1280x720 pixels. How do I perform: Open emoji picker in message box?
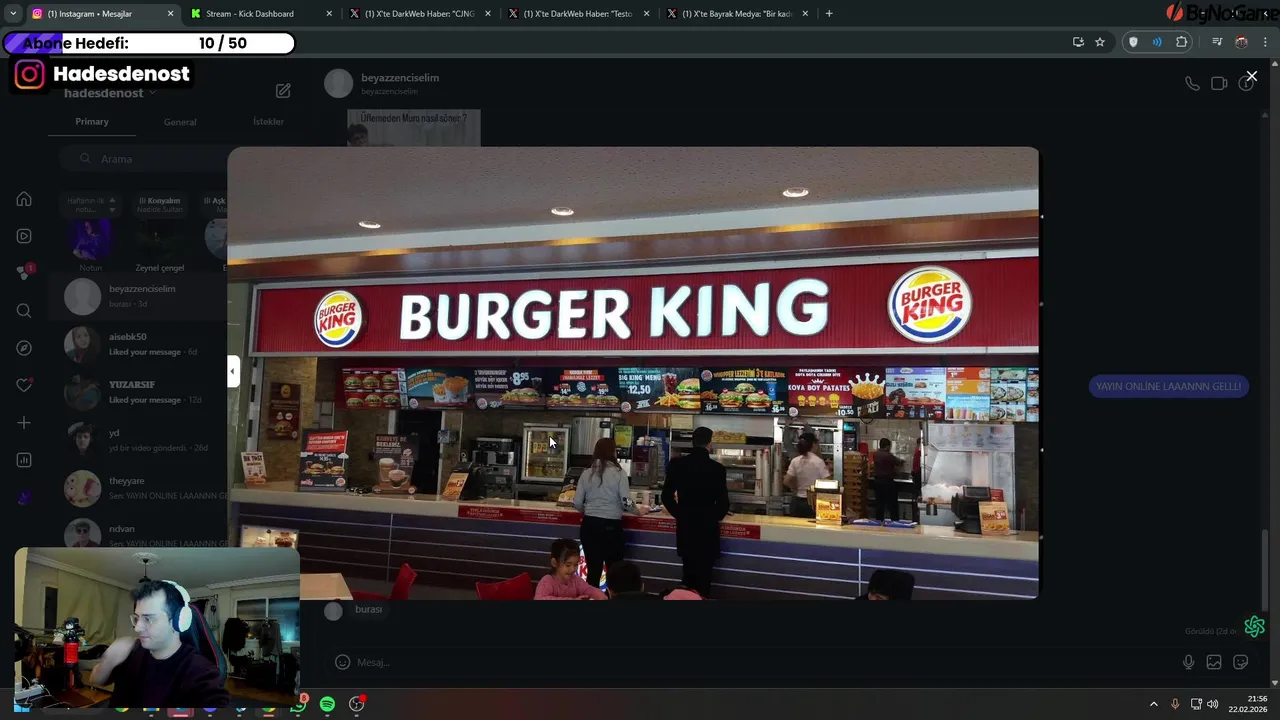coord(342,662)
